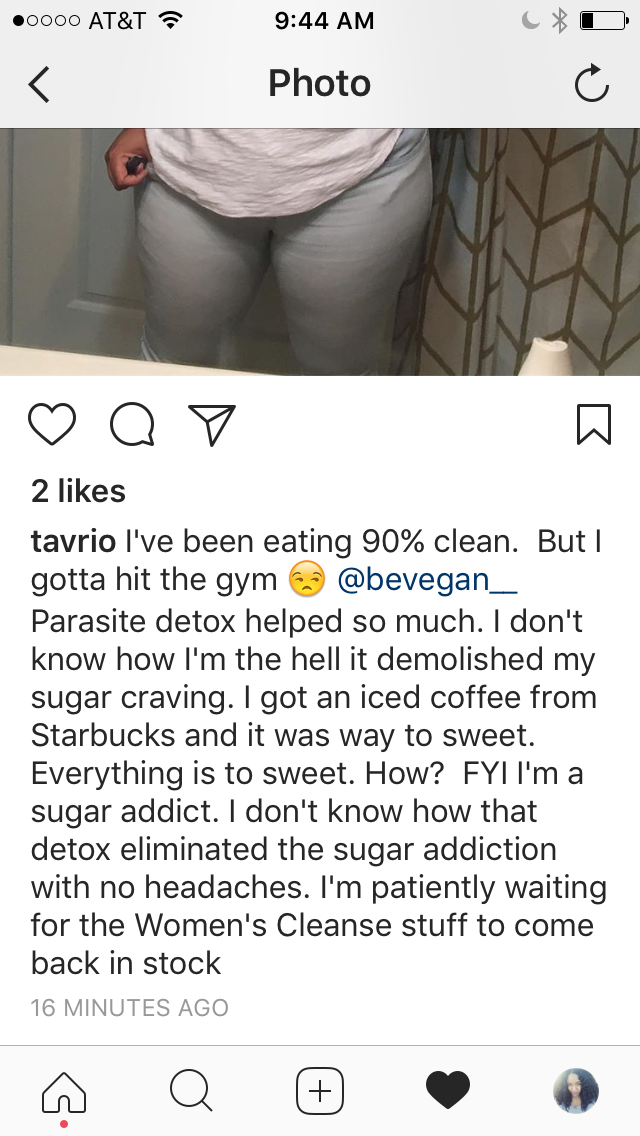640x1136 pixels.
Task: Share post via paper plane icon
Action: pos(212,424)
